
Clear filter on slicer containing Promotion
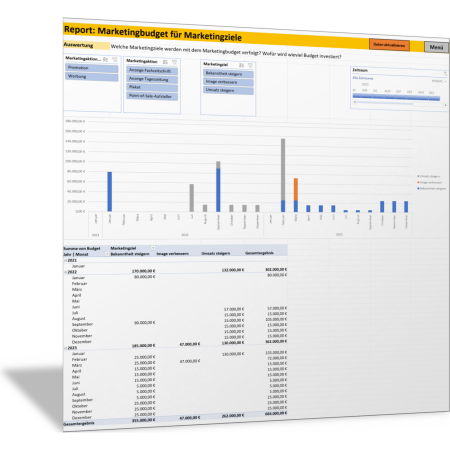tap(115, 60)
